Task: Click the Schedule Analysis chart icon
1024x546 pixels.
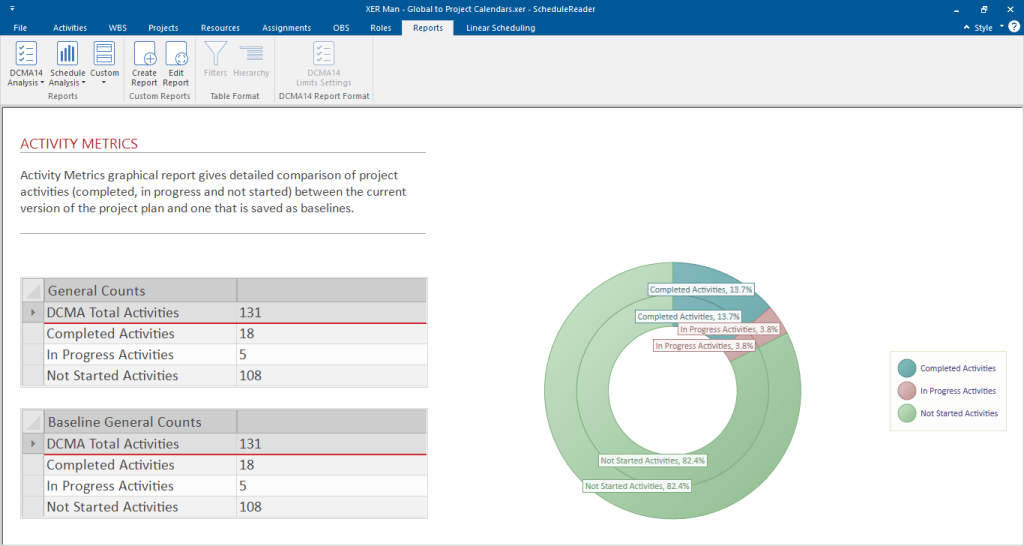Action: [68, 54]
